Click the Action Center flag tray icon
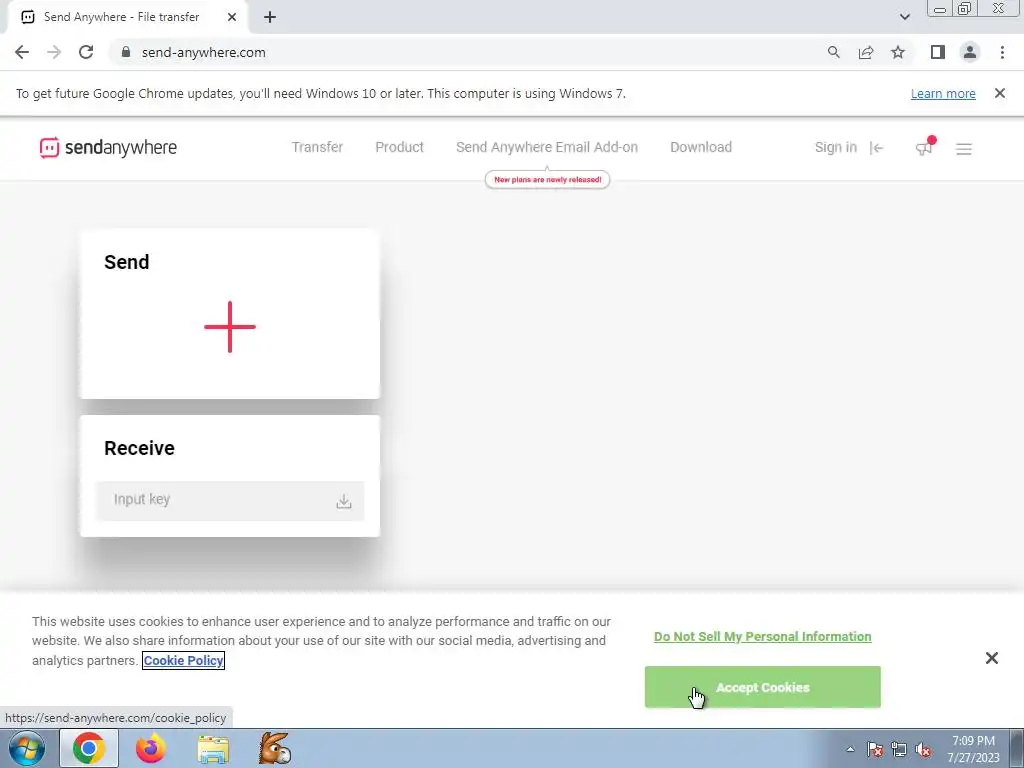The width and height of the screenshot is (1024, 768). click(875, 749)
